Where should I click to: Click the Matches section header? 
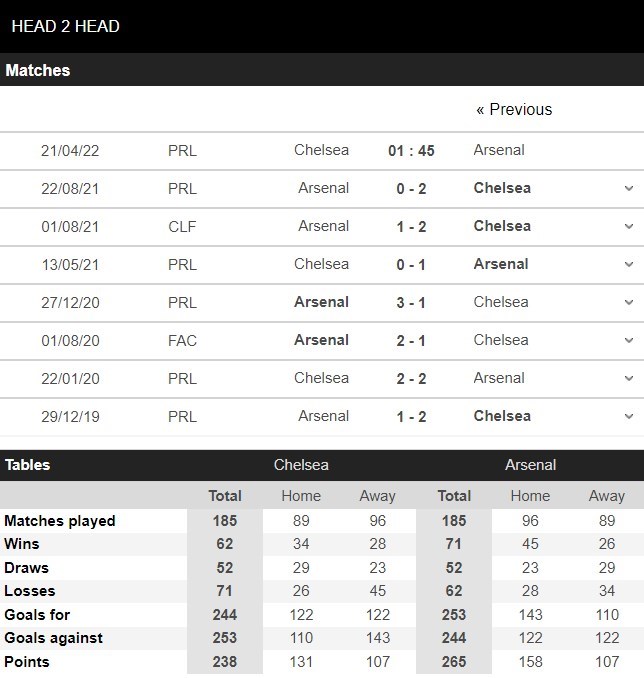pos(38,70)
